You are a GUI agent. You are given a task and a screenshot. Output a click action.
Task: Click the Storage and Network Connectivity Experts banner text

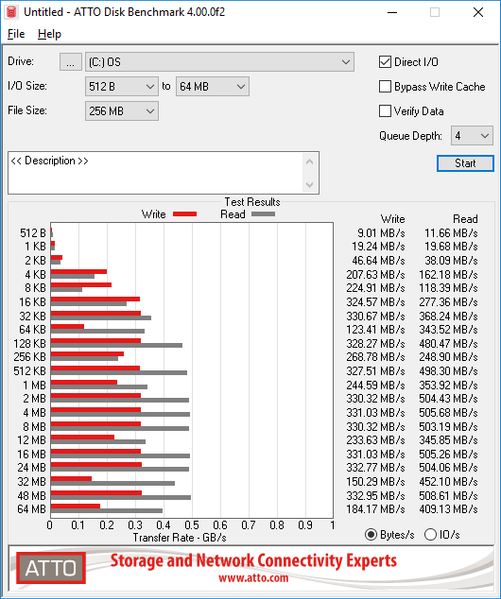pos(253,560)
